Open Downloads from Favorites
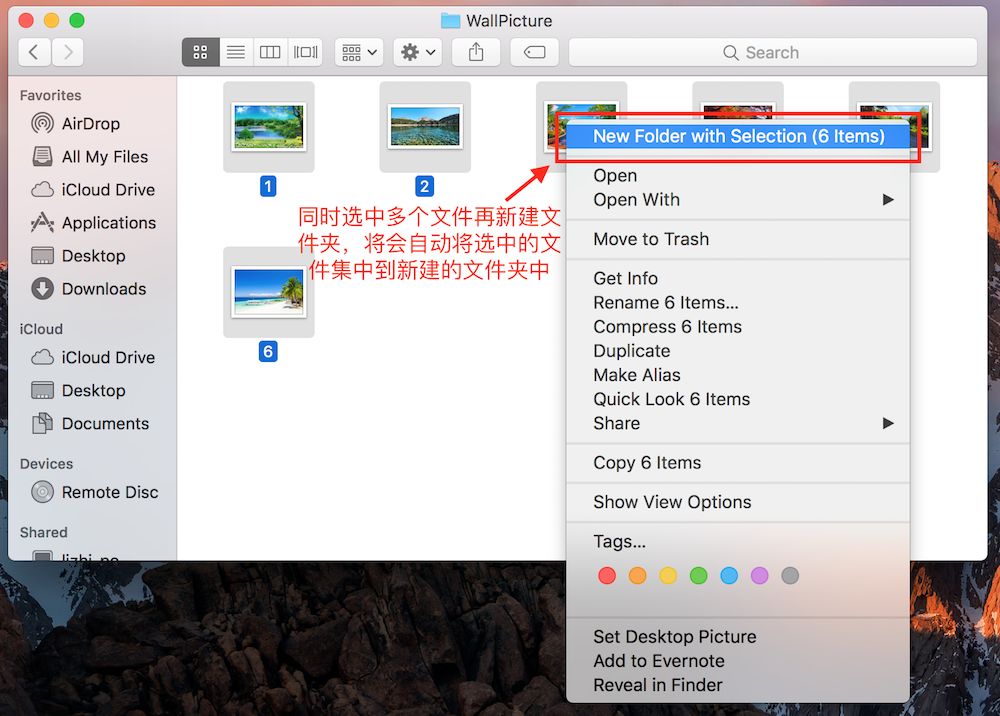 tap(102, 289)
